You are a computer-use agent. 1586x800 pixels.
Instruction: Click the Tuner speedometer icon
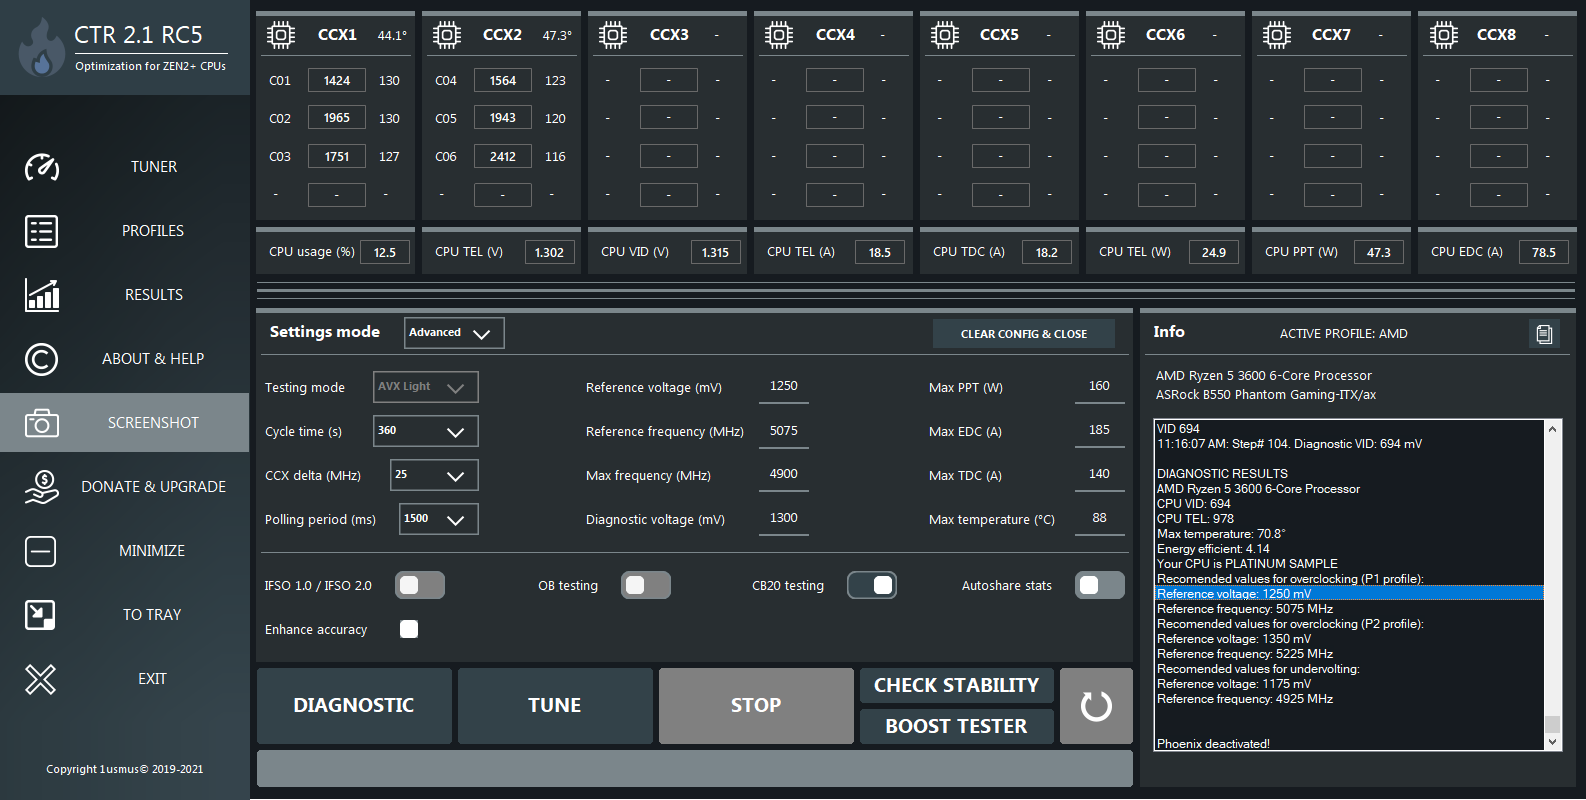[x=41, y=167]
